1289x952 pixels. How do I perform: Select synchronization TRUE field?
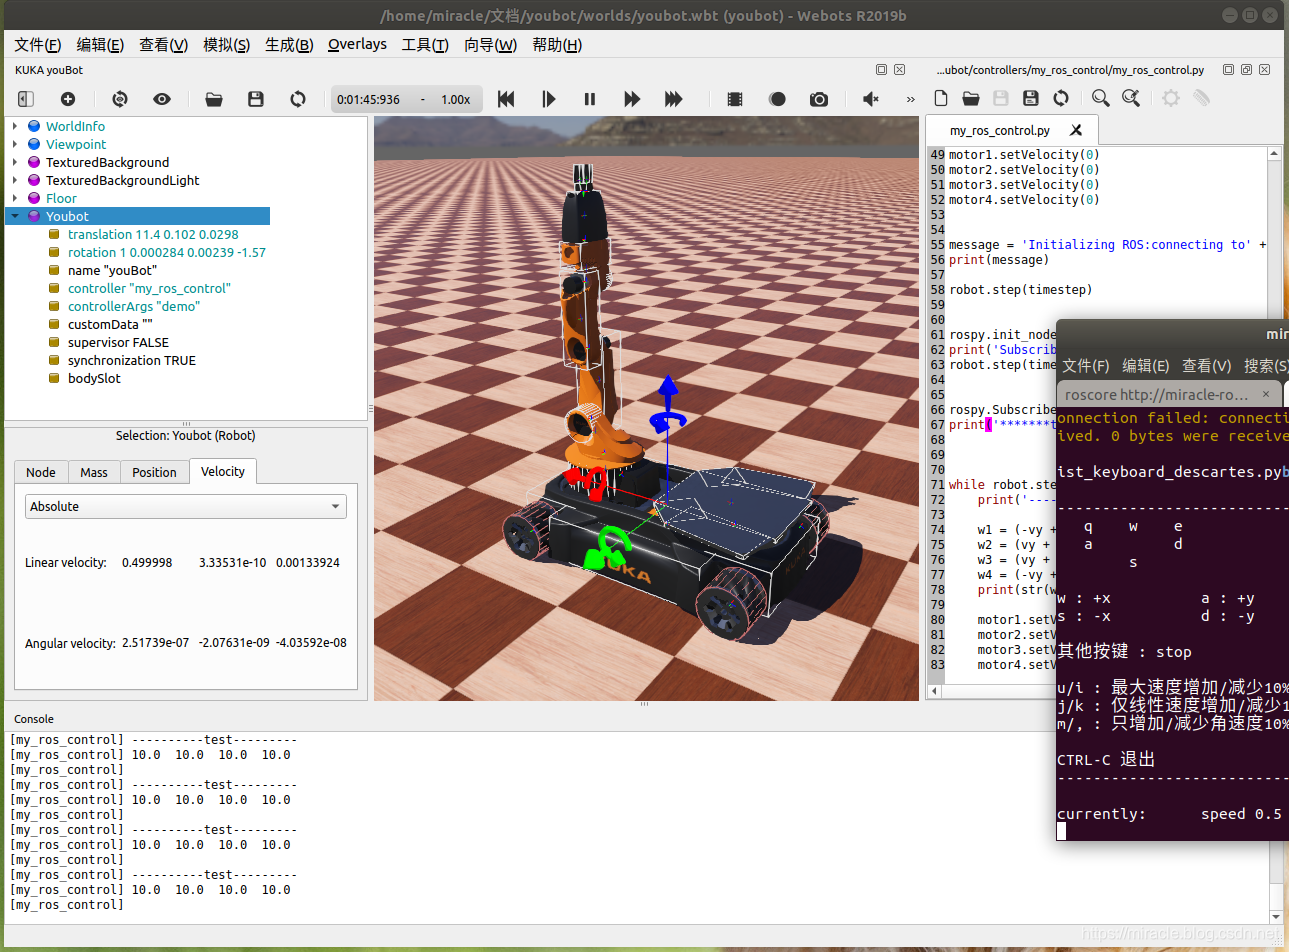click(x=132, y=360)
